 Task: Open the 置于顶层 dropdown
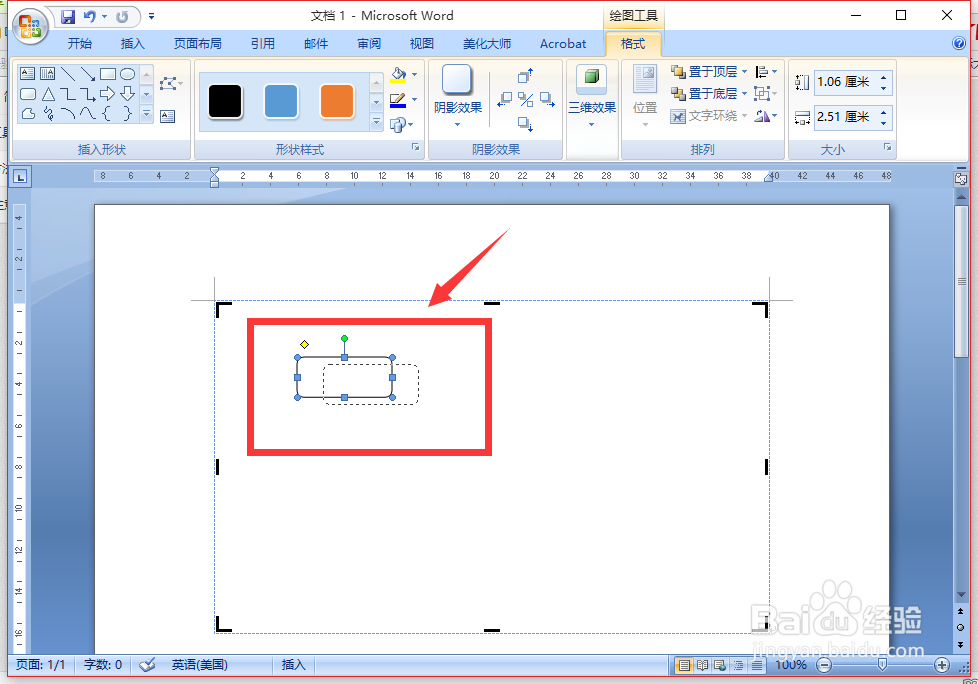pyautogui.click(x=744, y=72)
